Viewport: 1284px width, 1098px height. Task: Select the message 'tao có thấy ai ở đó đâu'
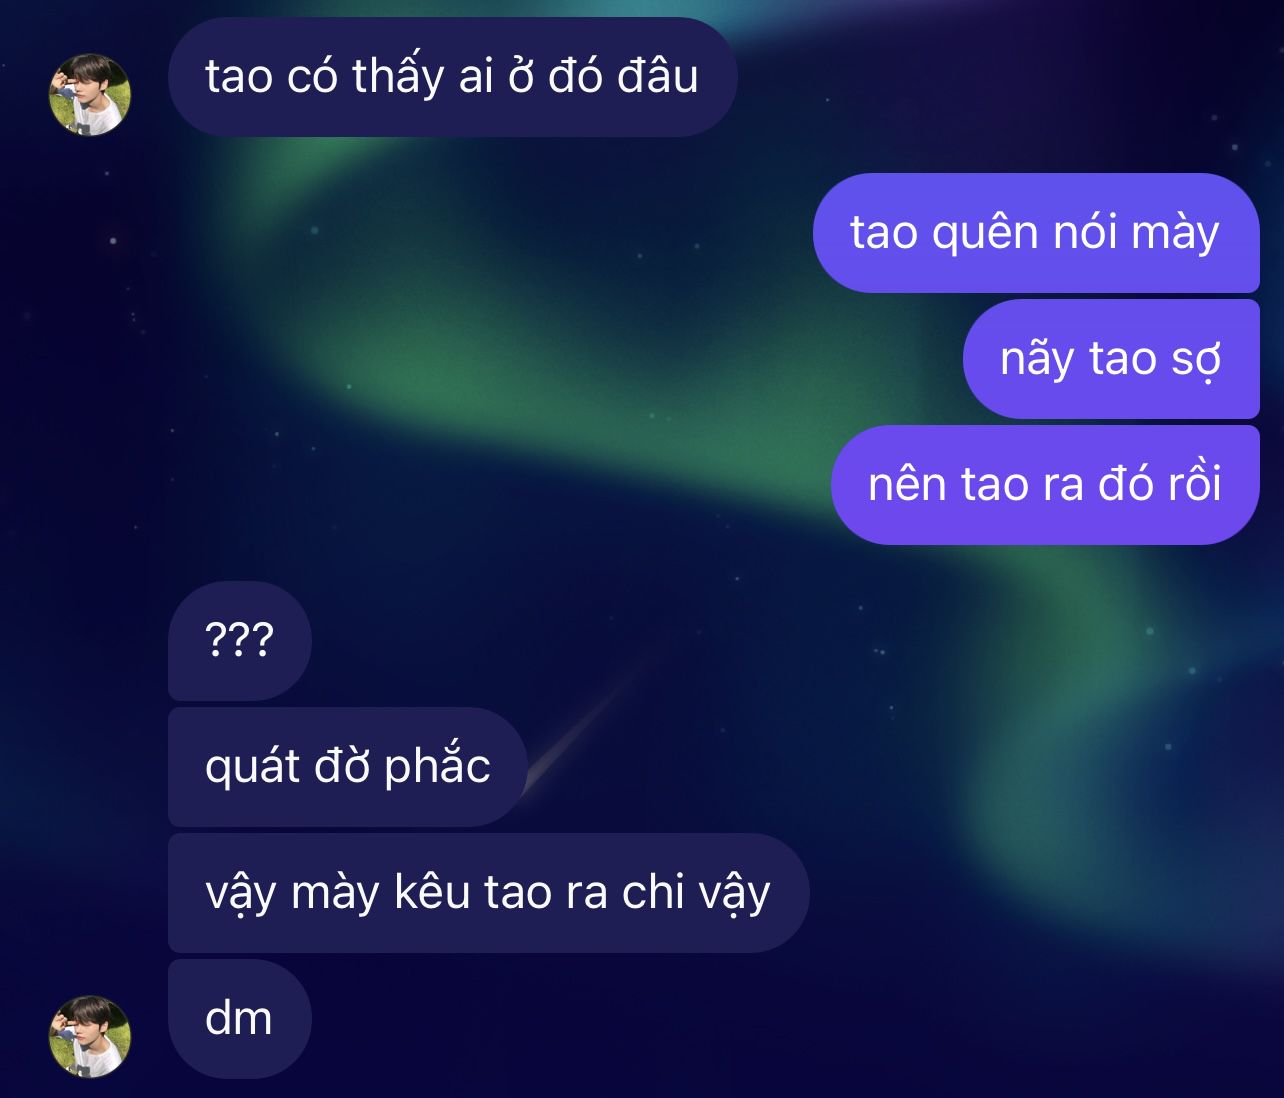(452, 77)
